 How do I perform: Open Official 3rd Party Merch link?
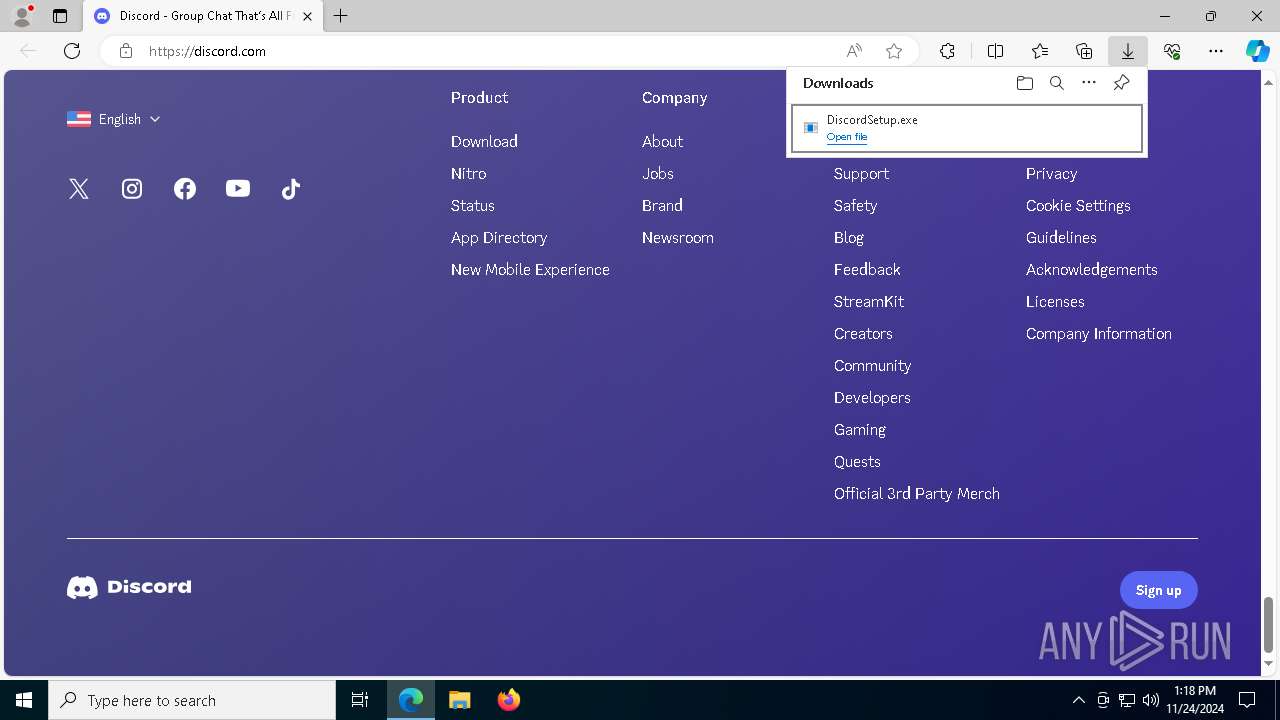coord(916,493)
